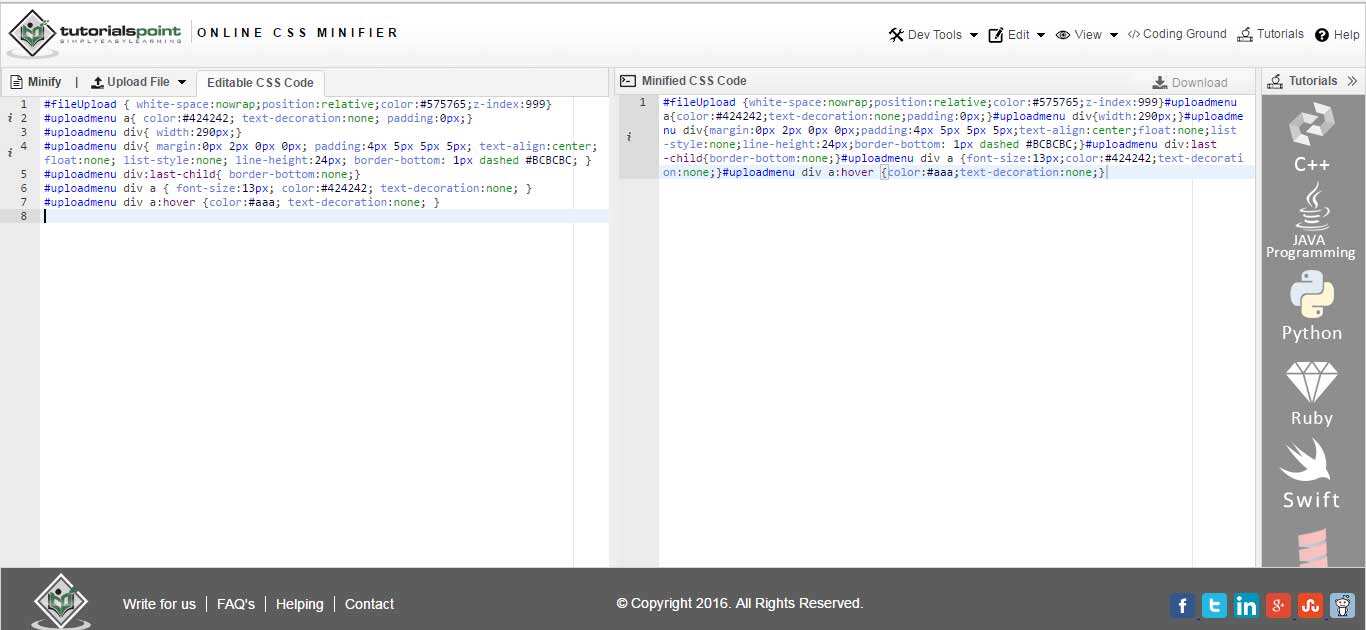This screenshot has width=1366, height=630.
Task: Open the Upload File dropdown
Action: [x=139, y=82]
